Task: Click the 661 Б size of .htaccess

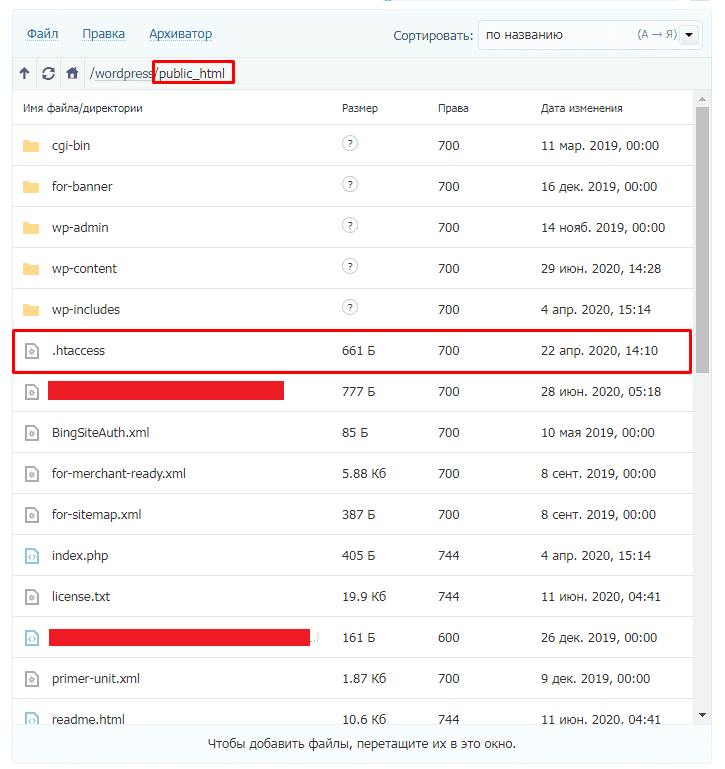Action: click(x=359, y=351)
